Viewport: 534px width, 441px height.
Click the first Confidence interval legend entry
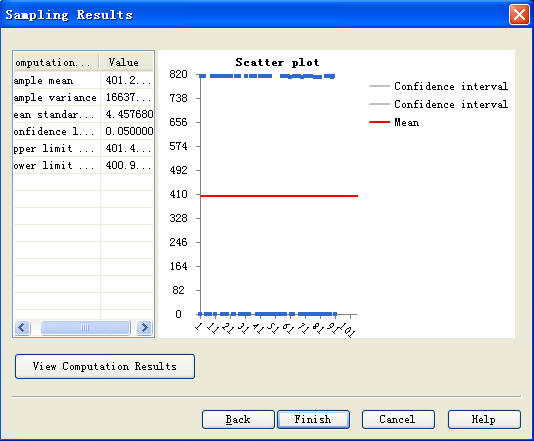(x=439, y=86)
